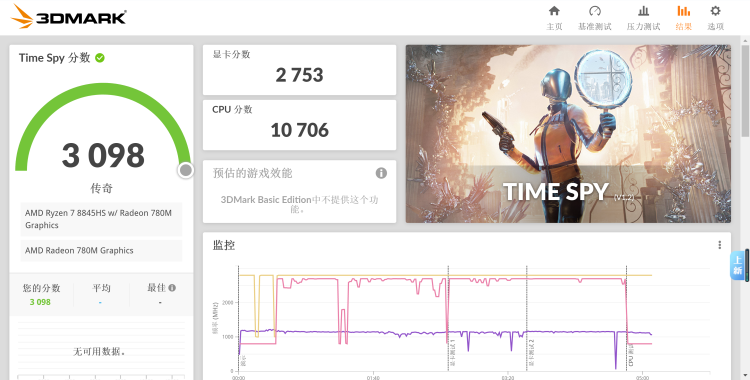Click the Time Spy banner image
The width and height of the screenshot is (750, 380).
(568, 134)
